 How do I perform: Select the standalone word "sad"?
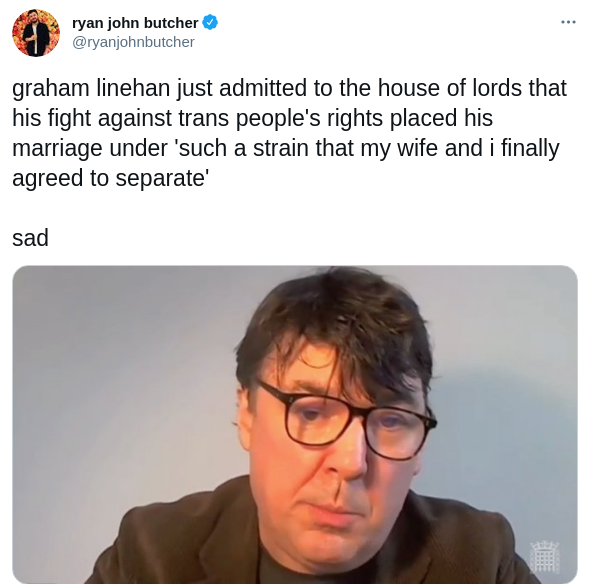[x=30, y=238]
